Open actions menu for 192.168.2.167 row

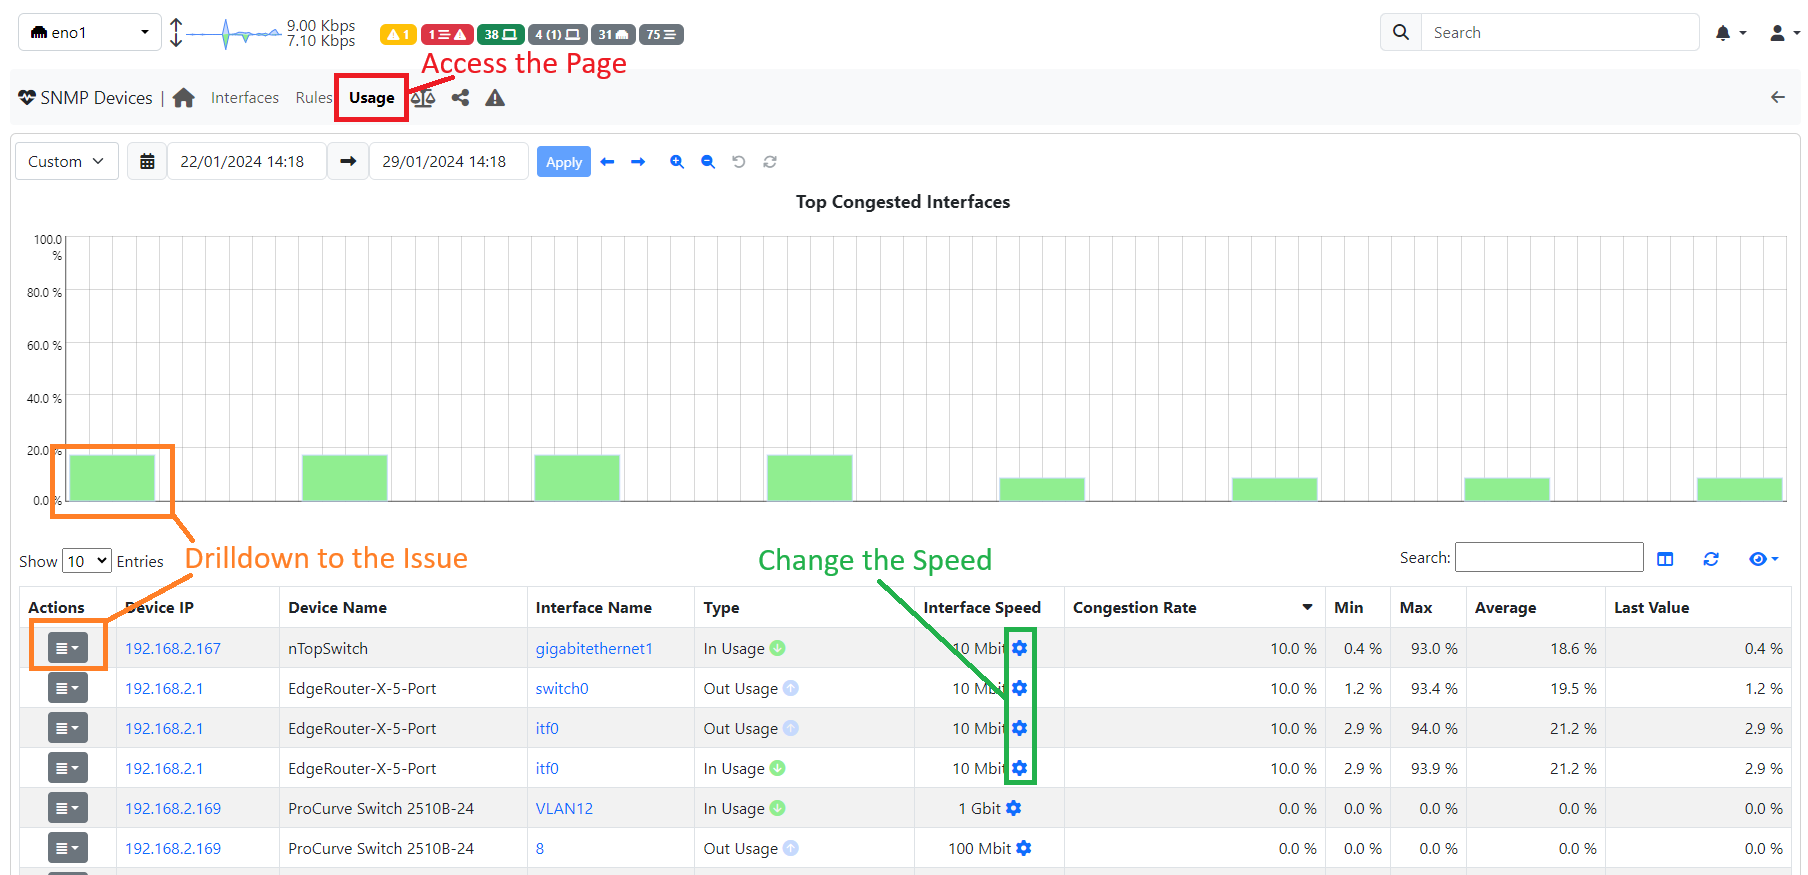click(x=68, y=648)
